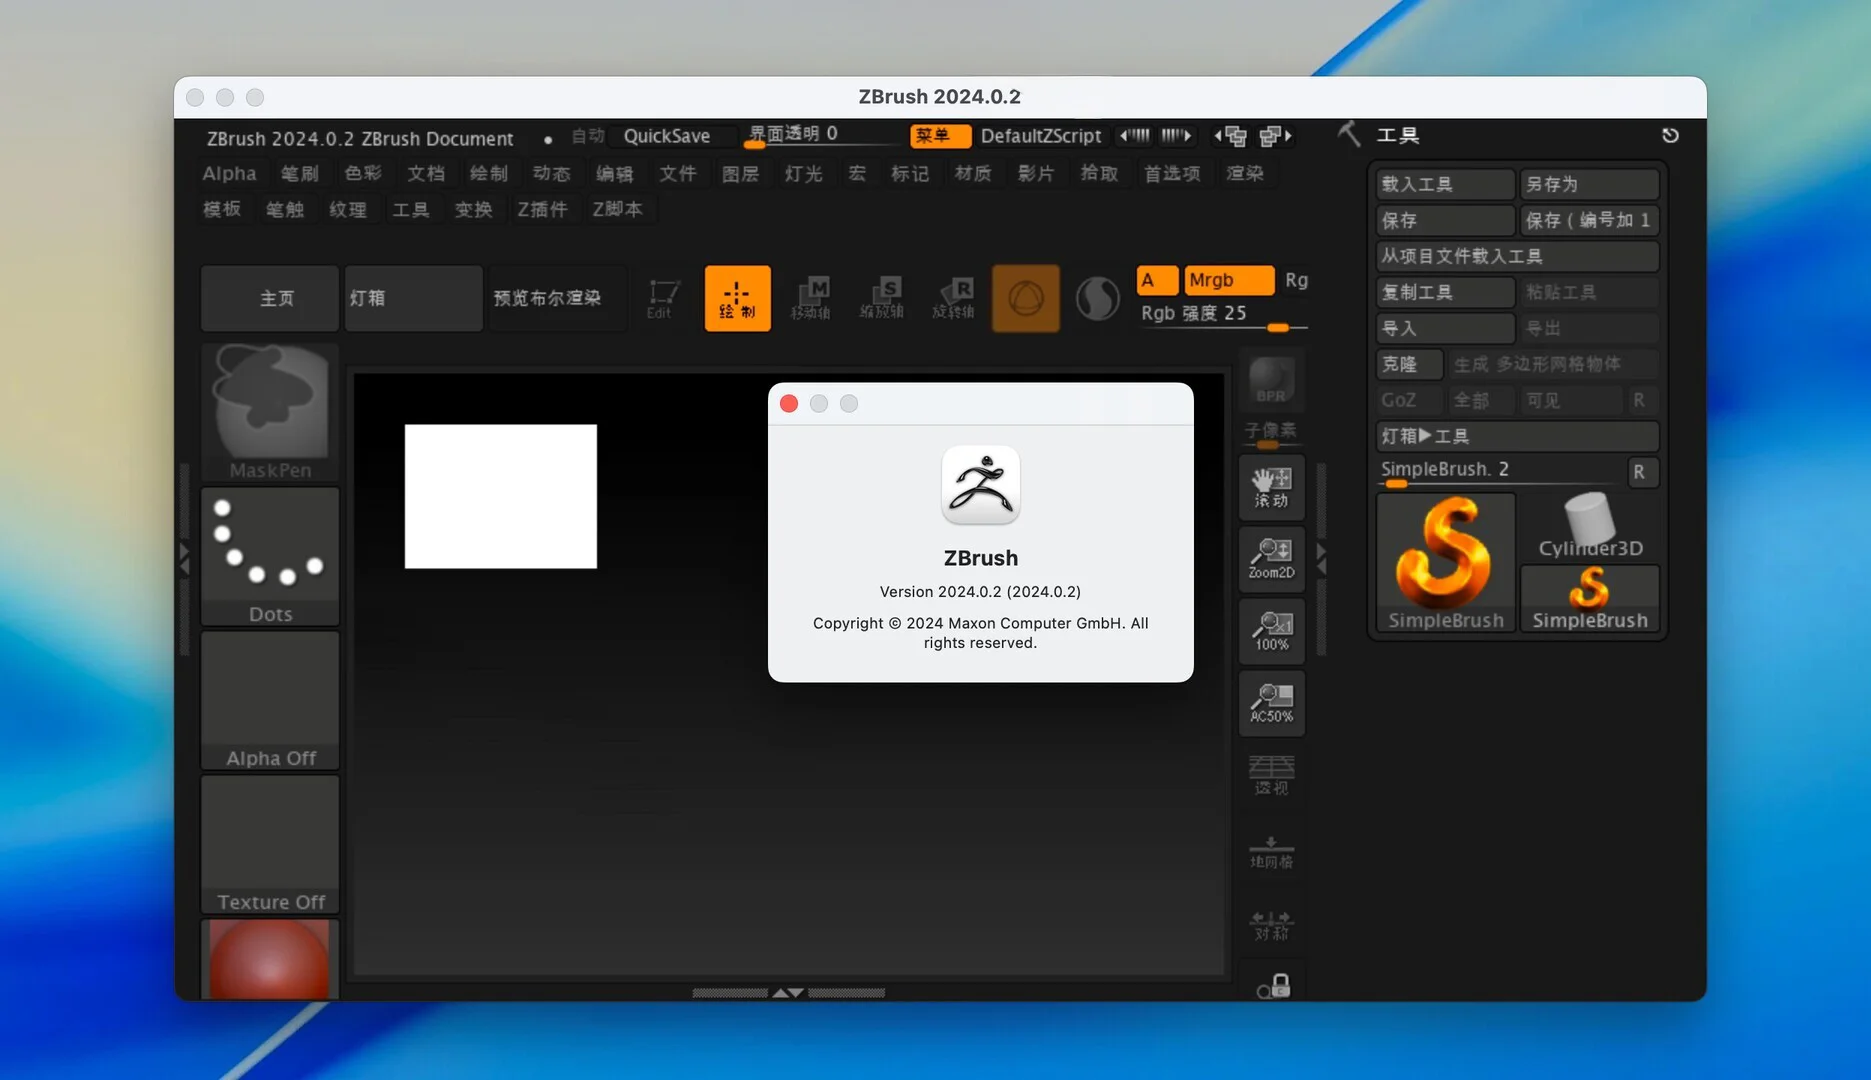
Task: Toggle the orange menu button
Action: [939, 135]
